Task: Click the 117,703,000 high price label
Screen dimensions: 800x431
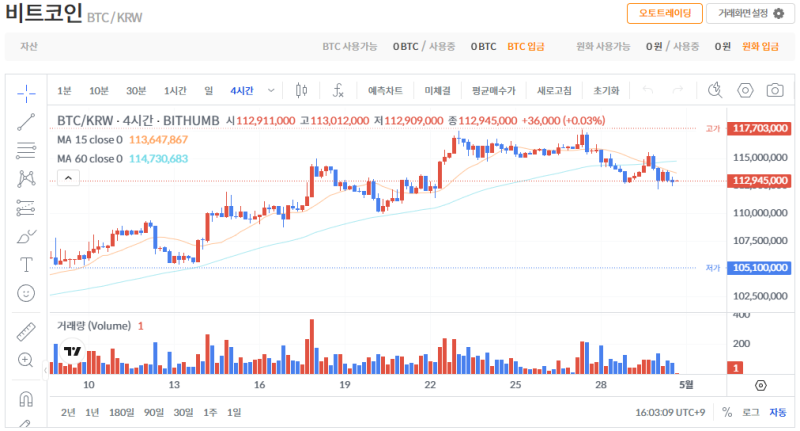Action: tap(759, 128)
